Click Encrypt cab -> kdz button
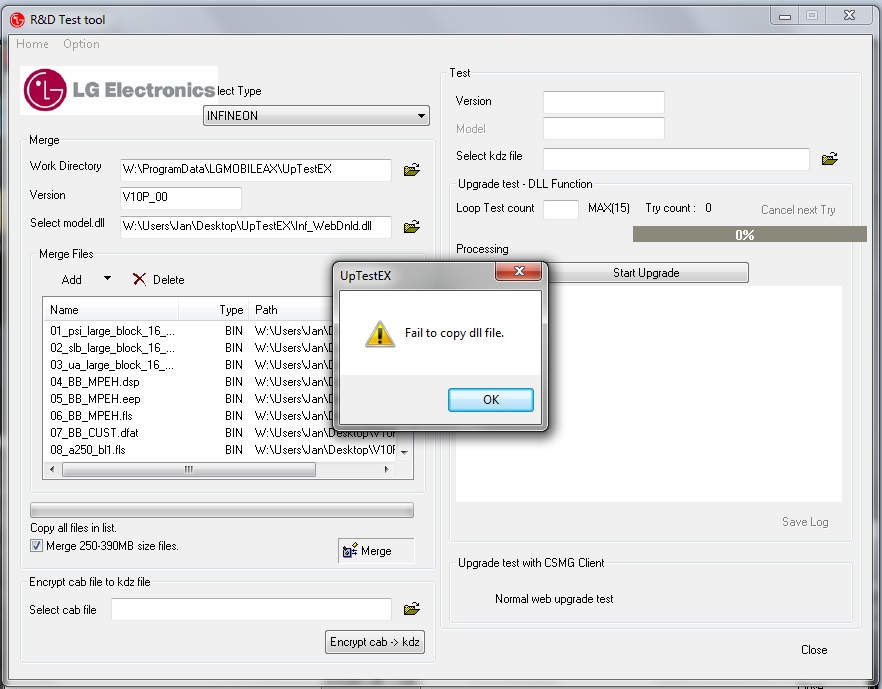Screen dimensions: 882x689 click(x=375, y=642)
